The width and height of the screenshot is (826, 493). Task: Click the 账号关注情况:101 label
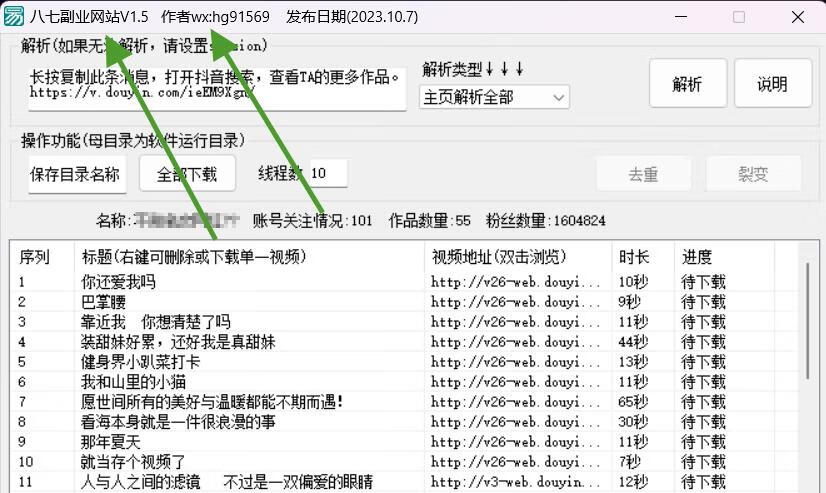click(312, 220)
